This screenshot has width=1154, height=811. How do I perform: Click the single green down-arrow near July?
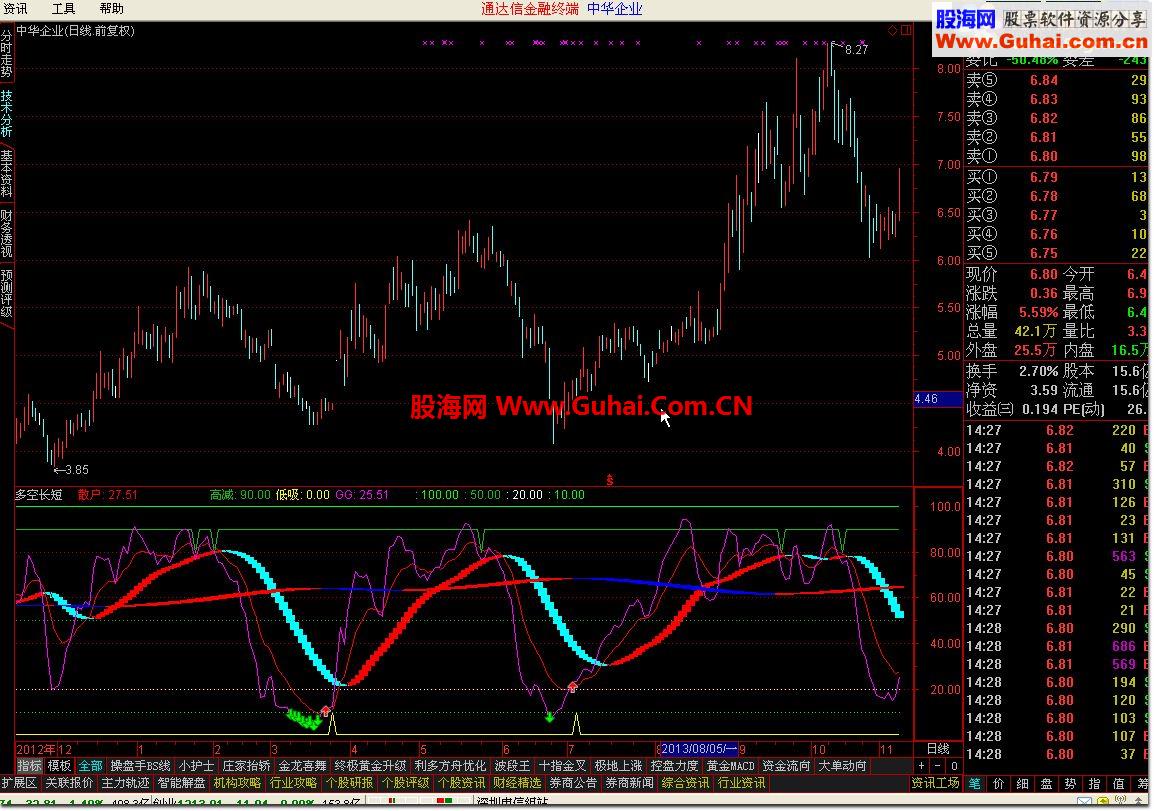click(549, 716)
